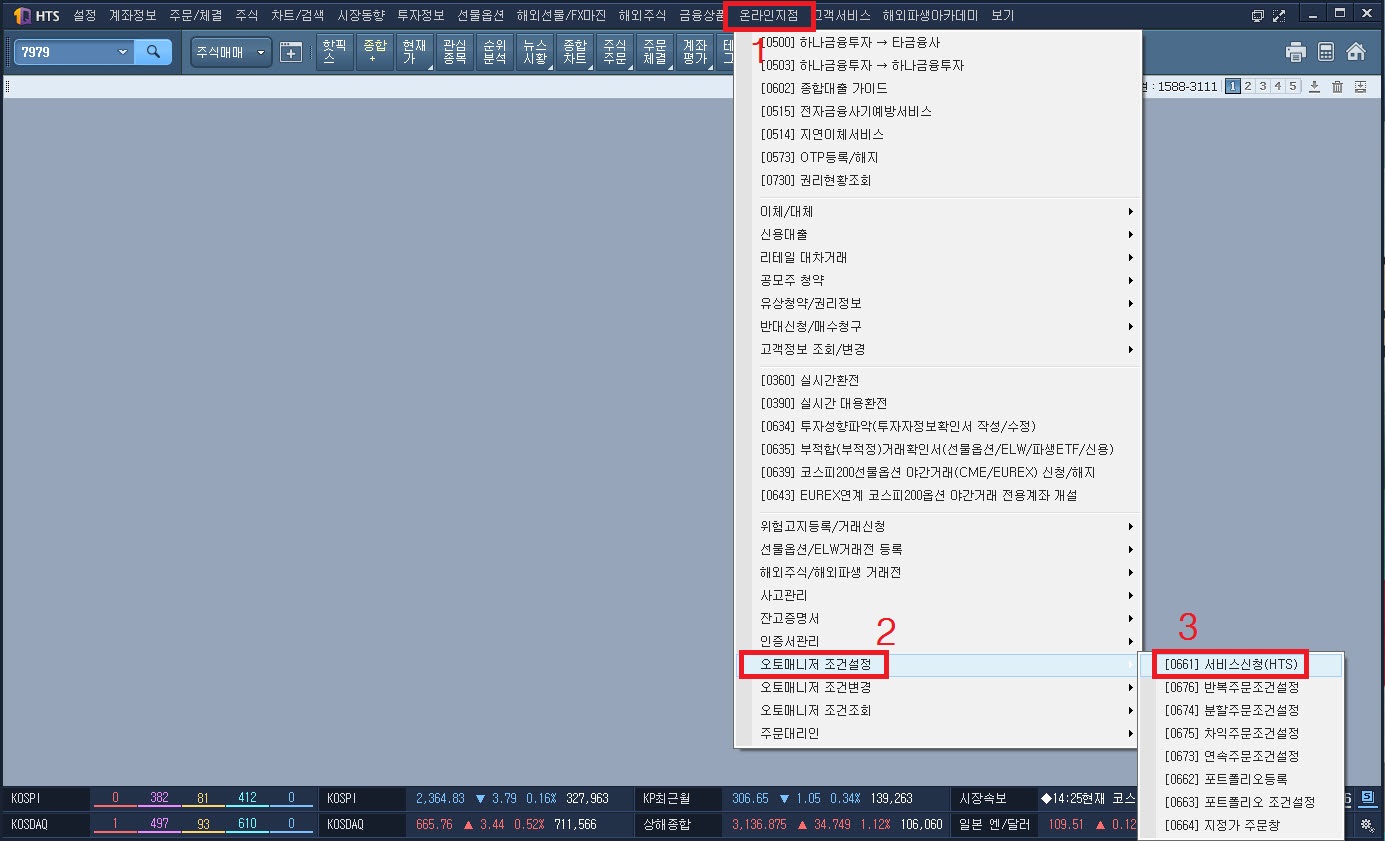This screenshot has width=1385, height=841.
Task: Click the search magnifier icon next to 7979
Action: coord(153,52)
